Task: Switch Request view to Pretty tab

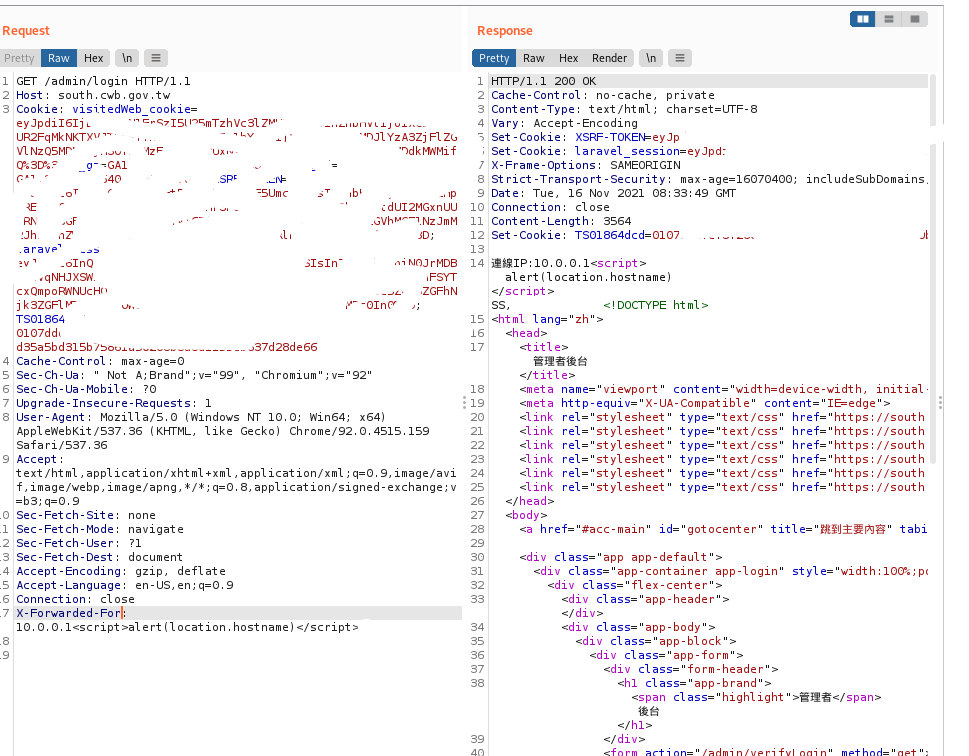Action: (x=20, y=58)
